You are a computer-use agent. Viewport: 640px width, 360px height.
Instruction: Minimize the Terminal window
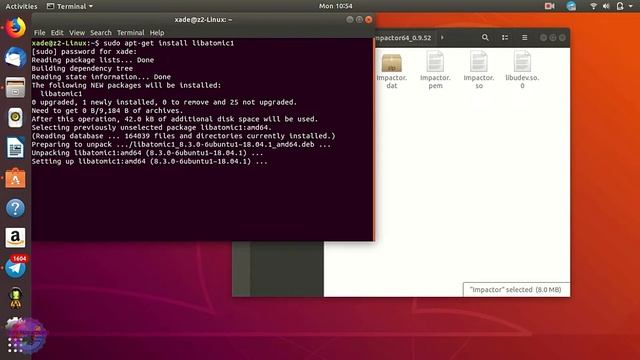pyautogui.click(x=350, y=20)
